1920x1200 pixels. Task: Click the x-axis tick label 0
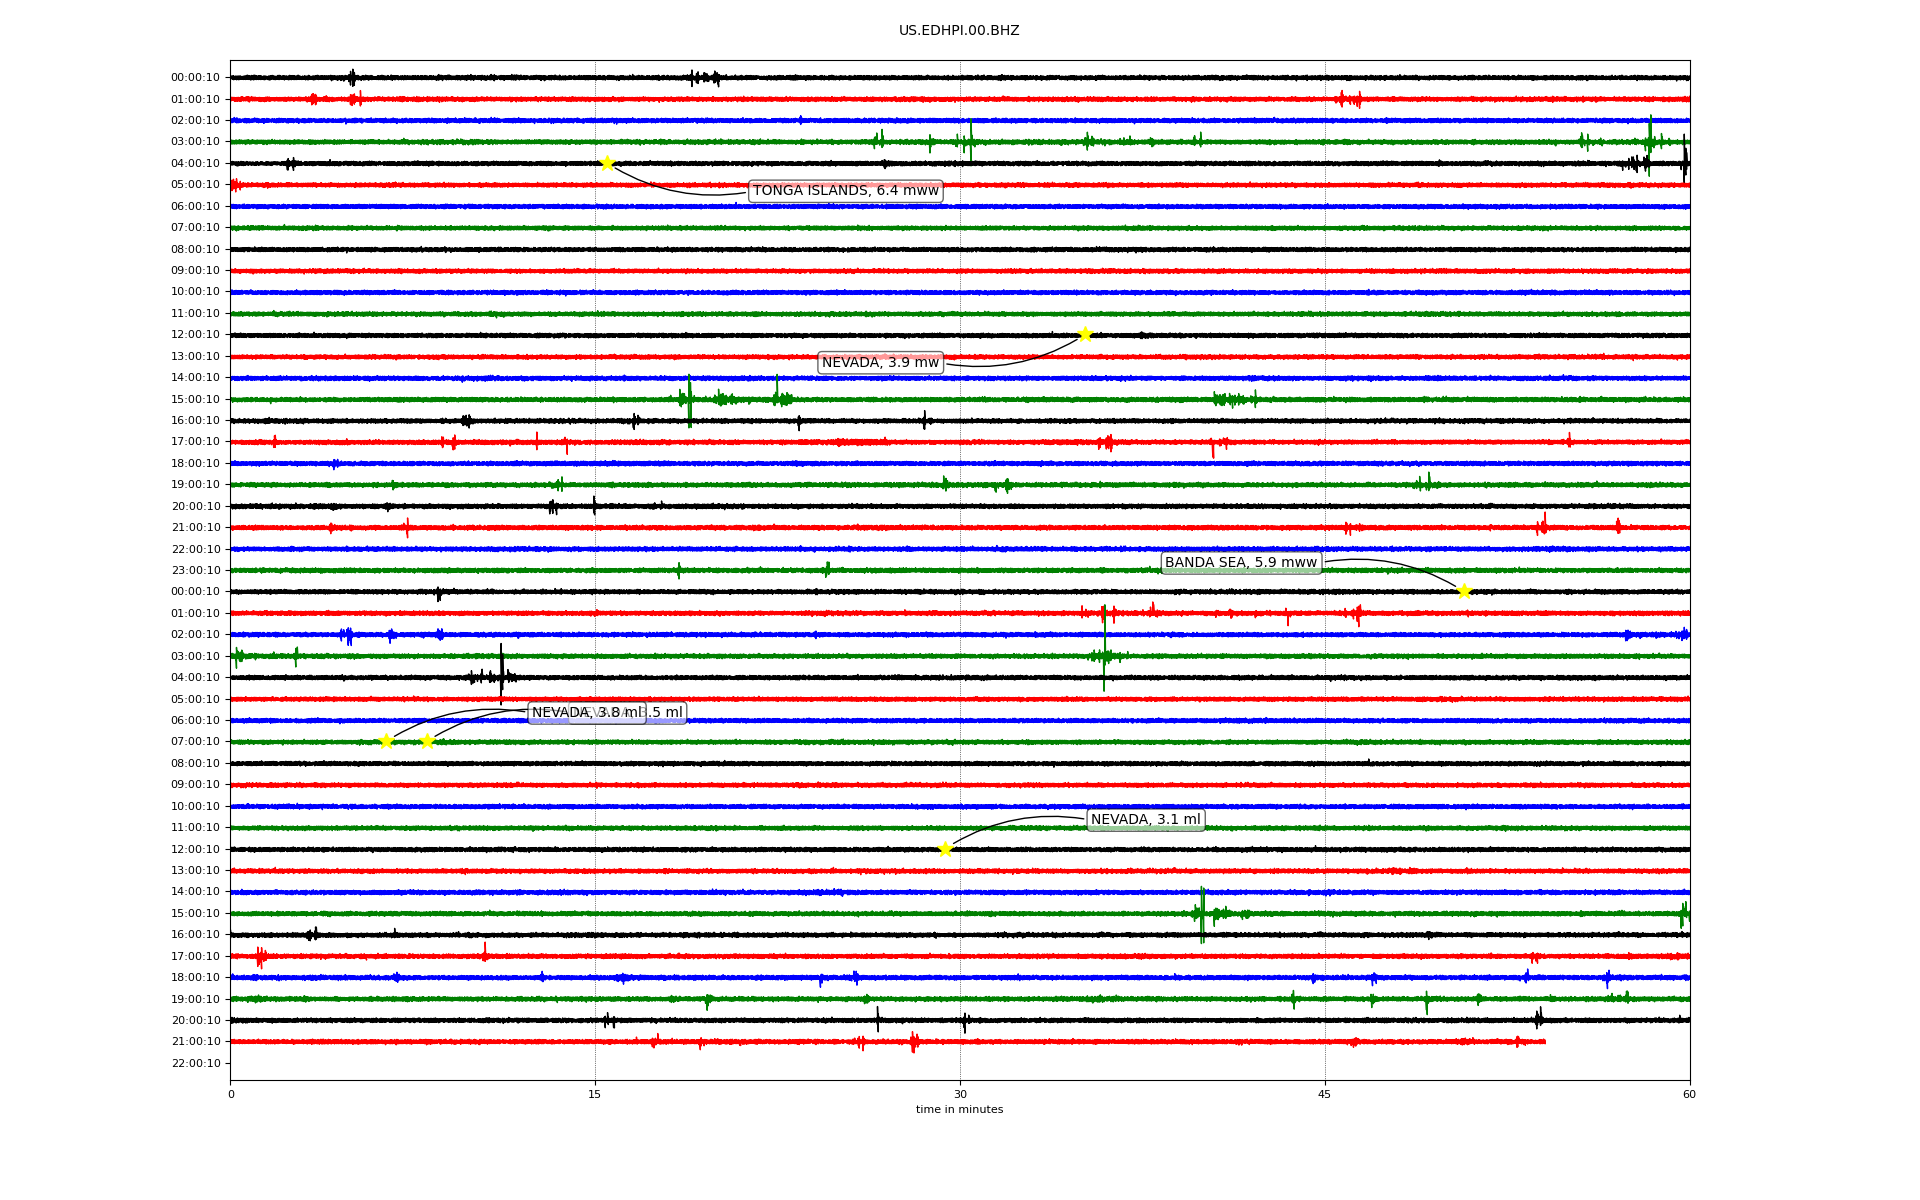(x=231, y=1094)
